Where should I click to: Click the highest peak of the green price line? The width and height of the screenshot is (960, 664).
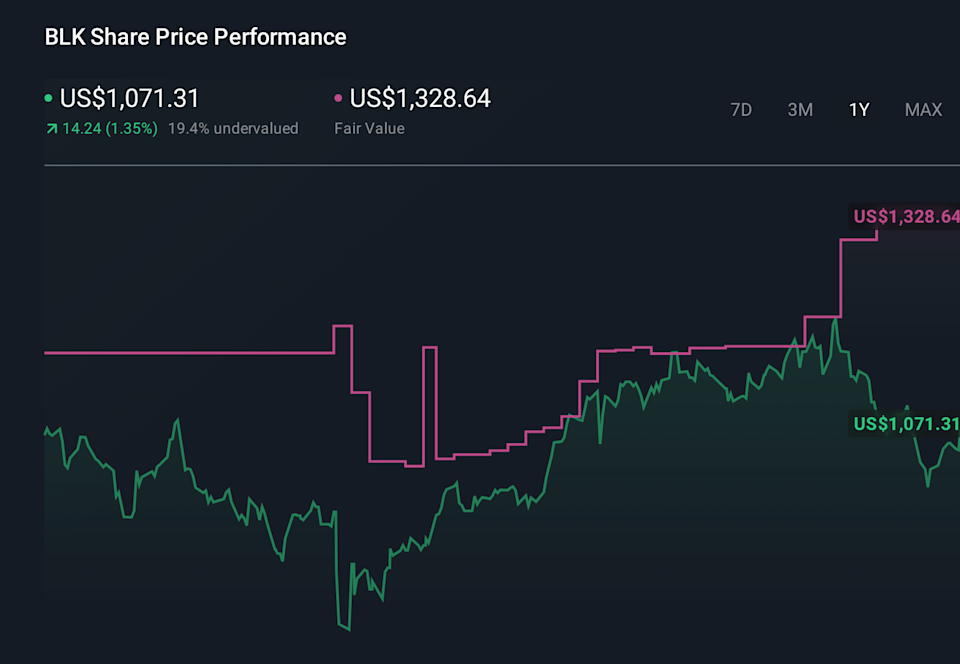(x=835, y=321)
